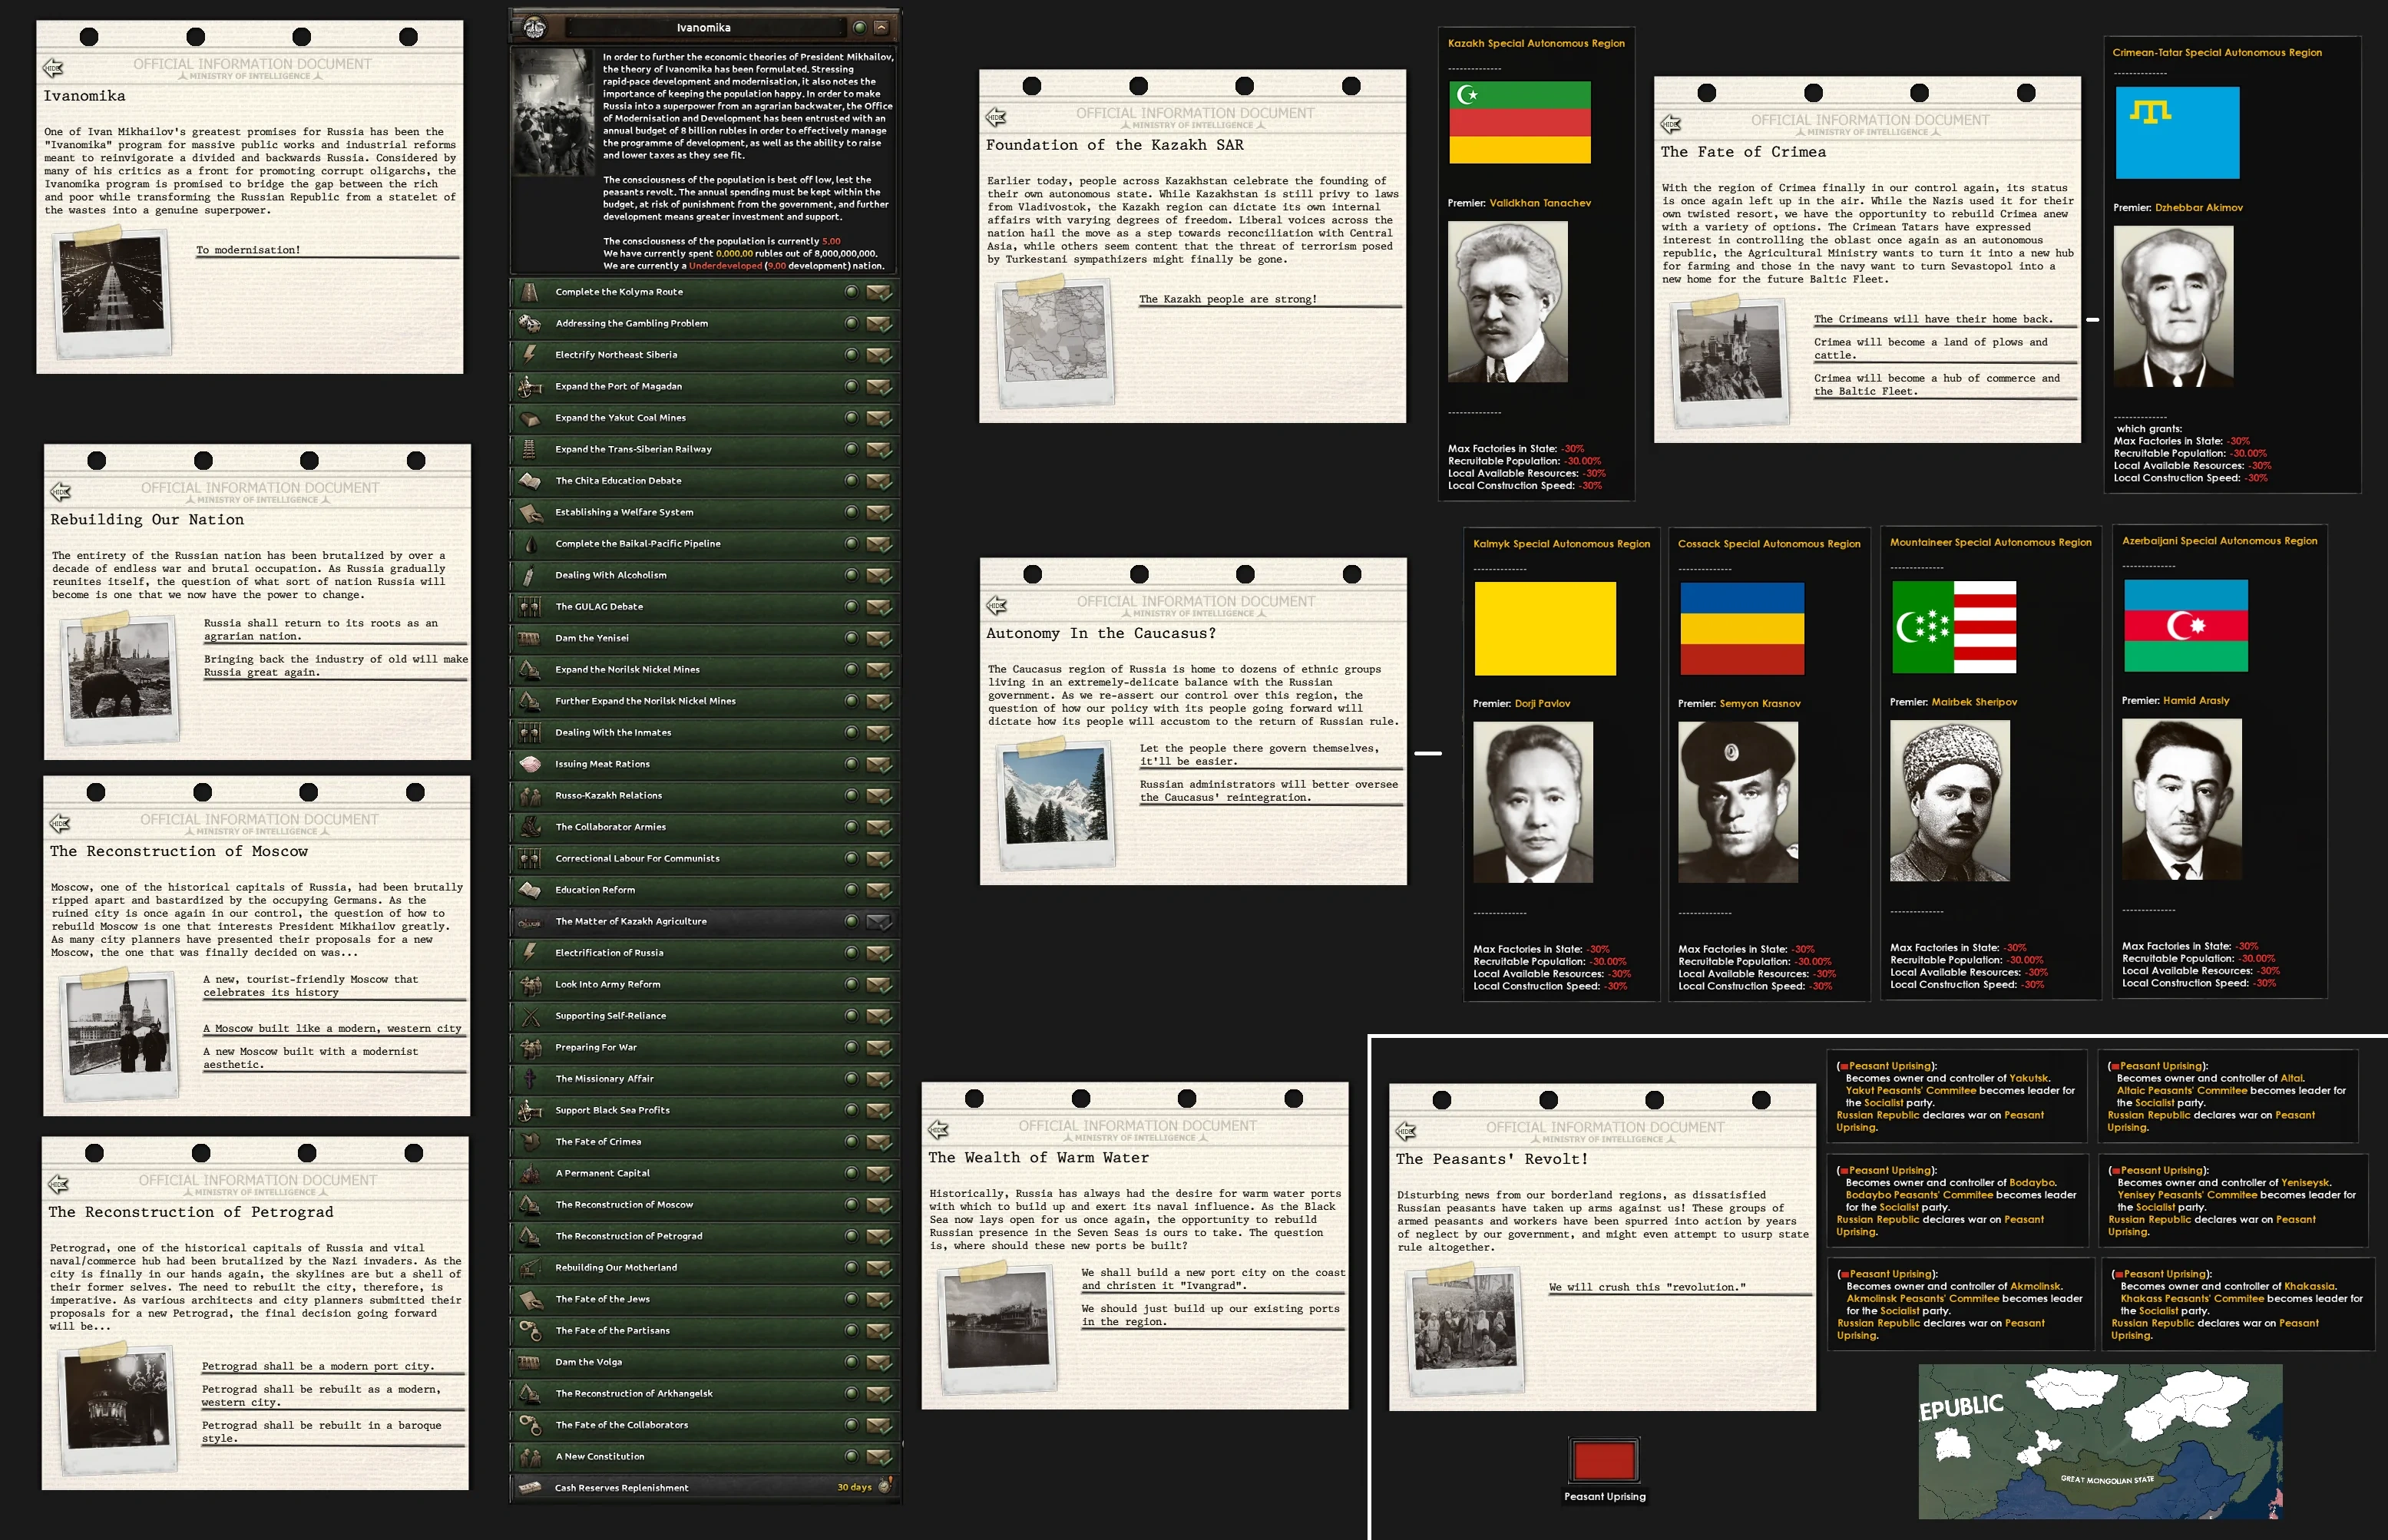Click the lightning bolt icon for Electrify Northeast Siberia
Screen dimensions: 2388x1540
[529, 354]
